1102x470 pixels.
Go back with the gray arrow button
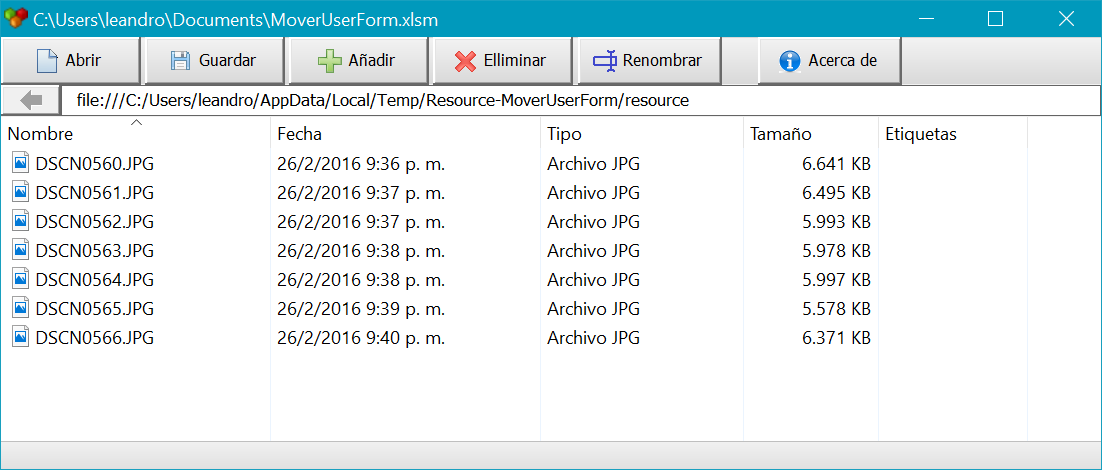point(31,101)
